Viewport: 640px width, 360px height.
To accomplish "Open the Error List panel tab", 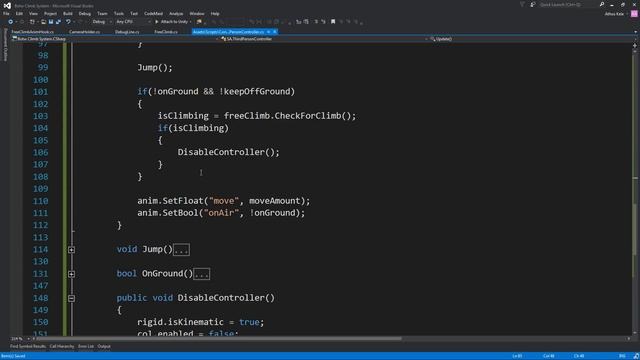I will [86, 347].
